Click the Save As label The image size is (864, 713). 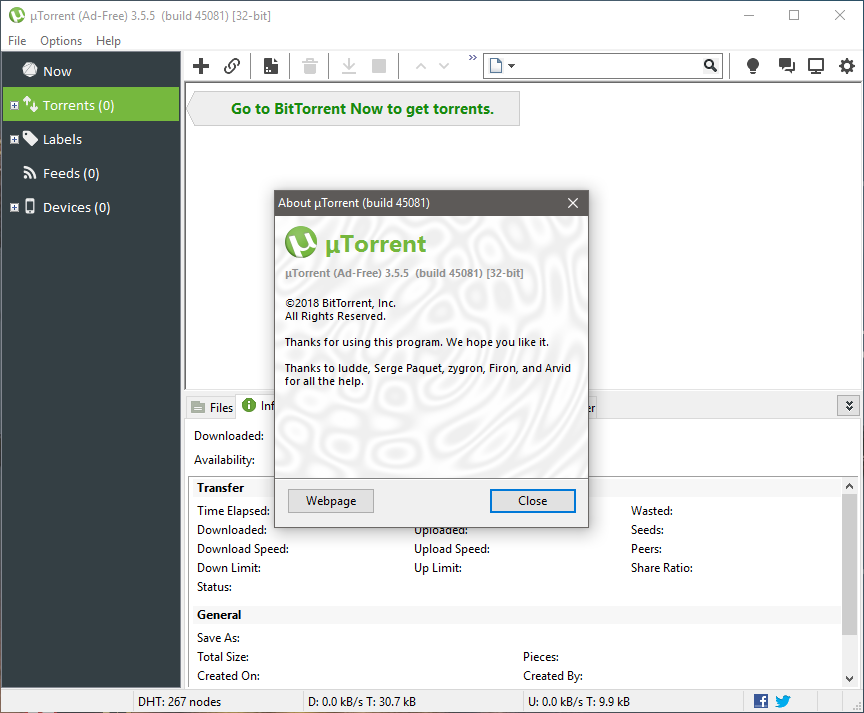[x=218, y=638]
